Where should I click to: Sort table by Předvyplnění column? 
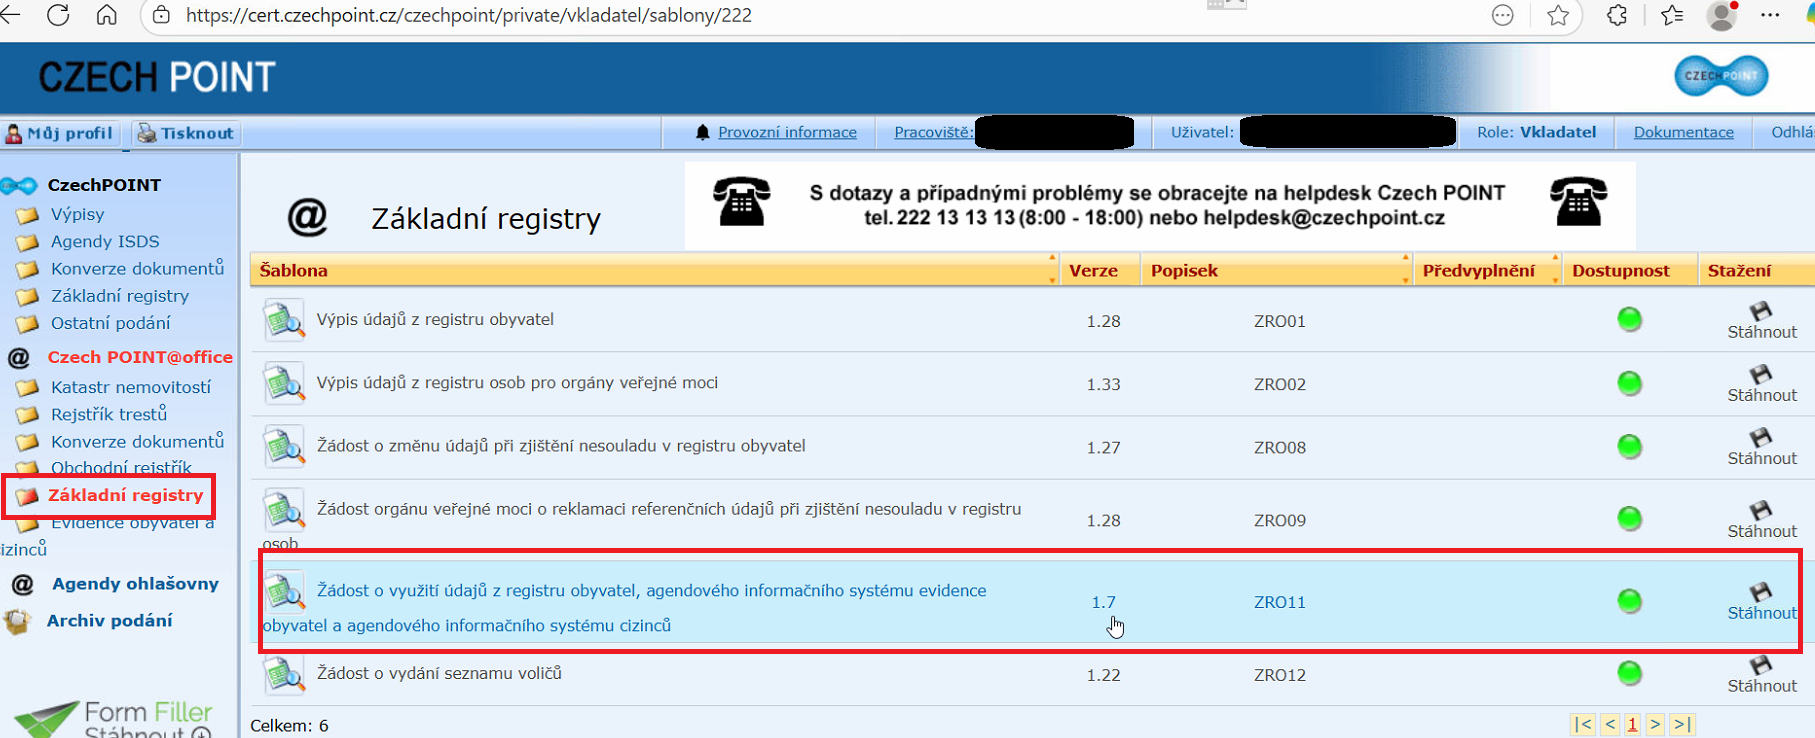tap(1478, 270)
